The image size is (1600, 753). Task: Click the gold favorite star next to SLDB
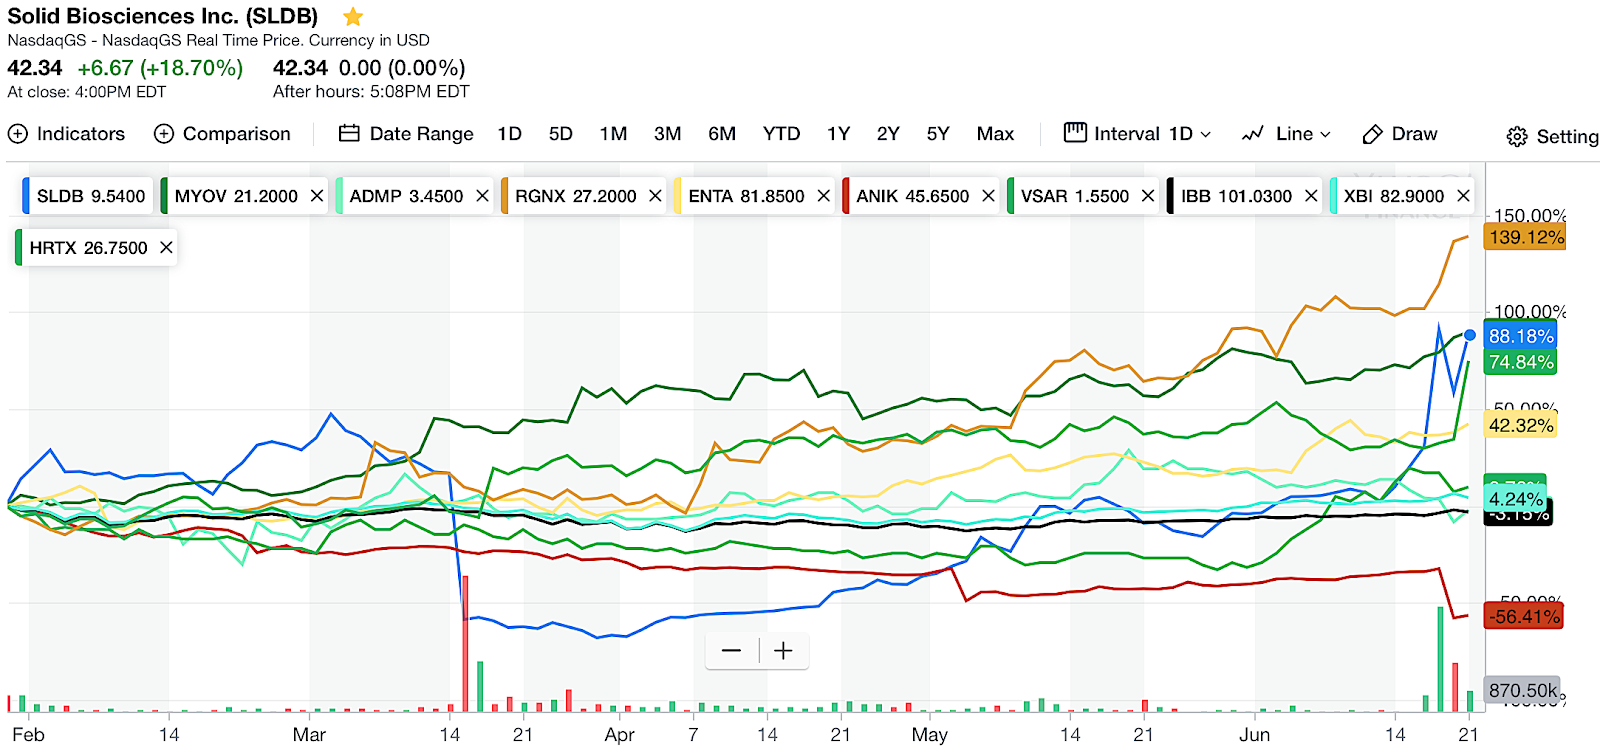coord(353,17)
